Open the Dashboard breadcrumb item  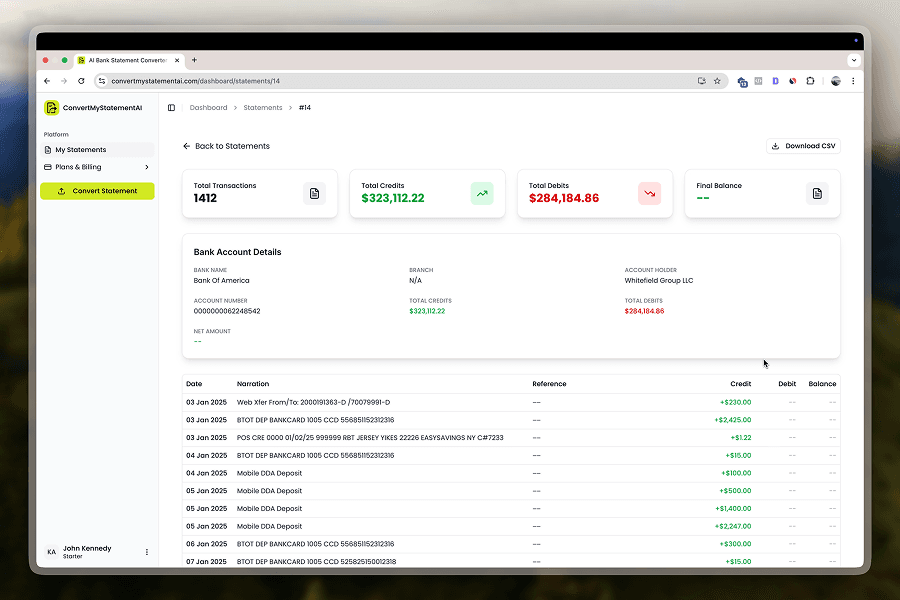(x=208, y=106)
